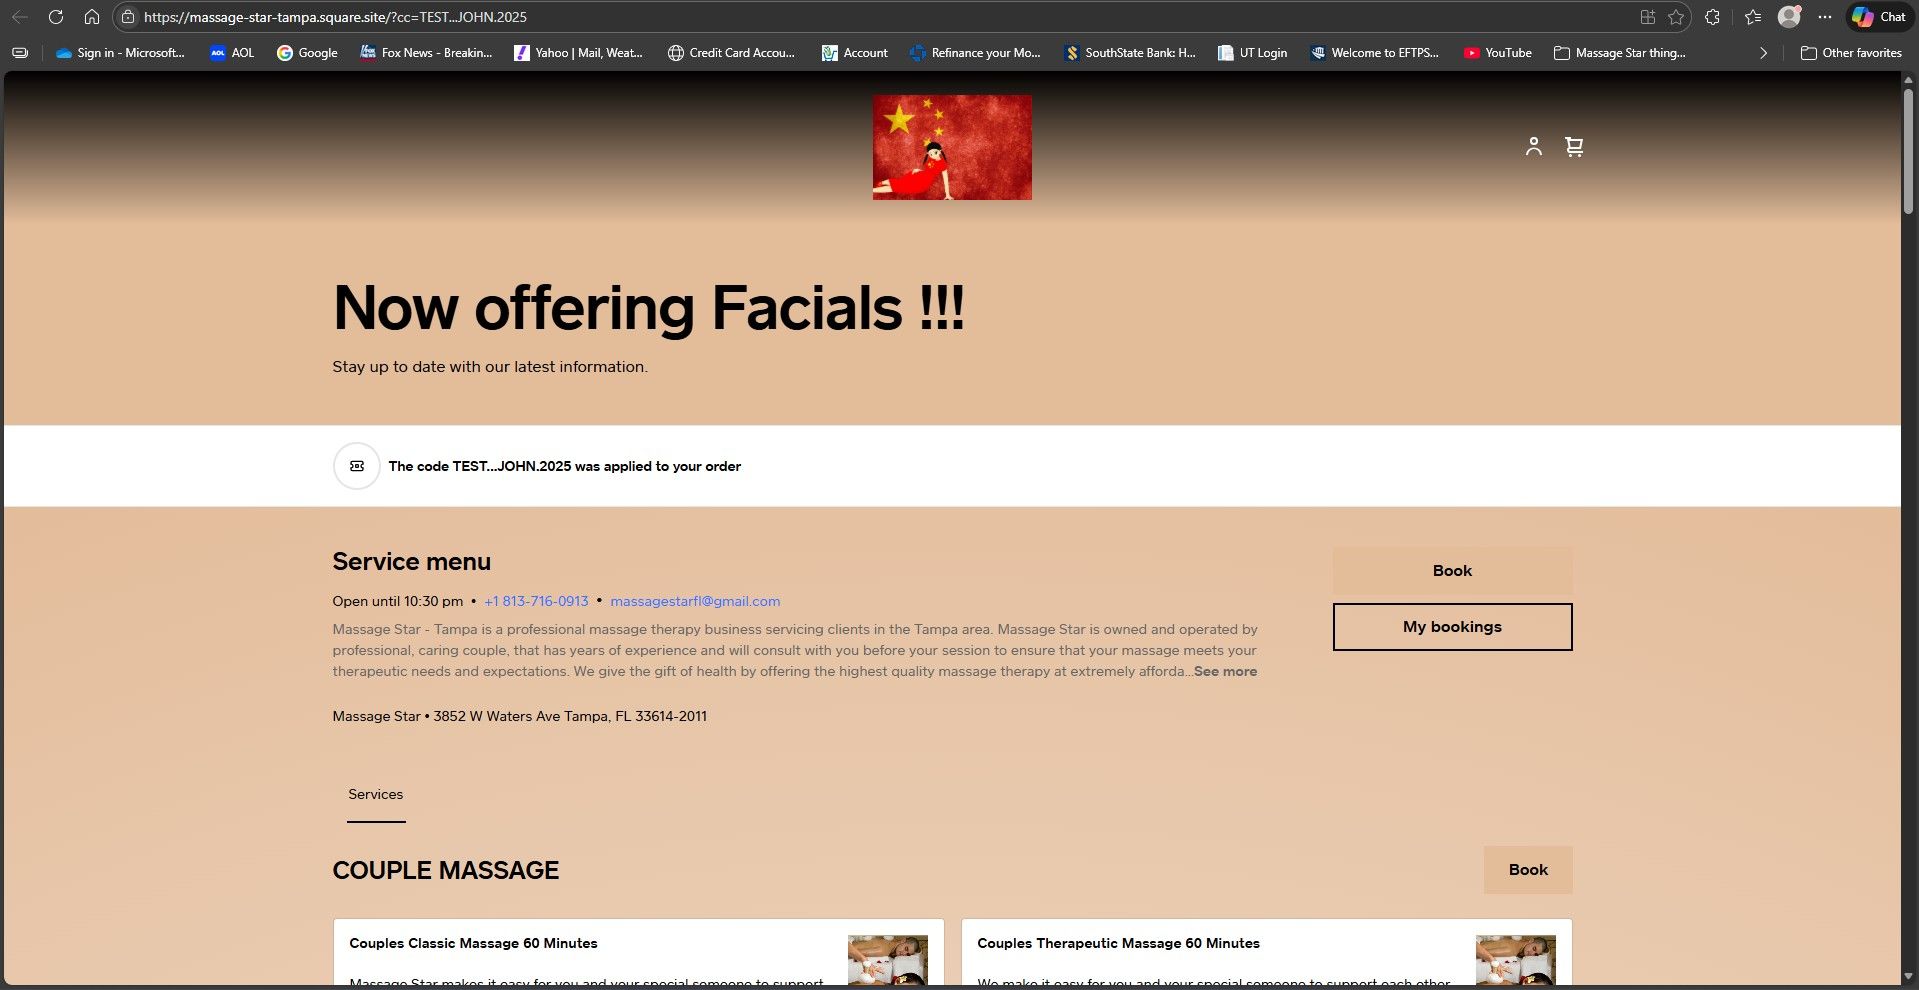Open YouTube bookmark
This screenshot has height=990, width=1919.
coord(1497,53)
